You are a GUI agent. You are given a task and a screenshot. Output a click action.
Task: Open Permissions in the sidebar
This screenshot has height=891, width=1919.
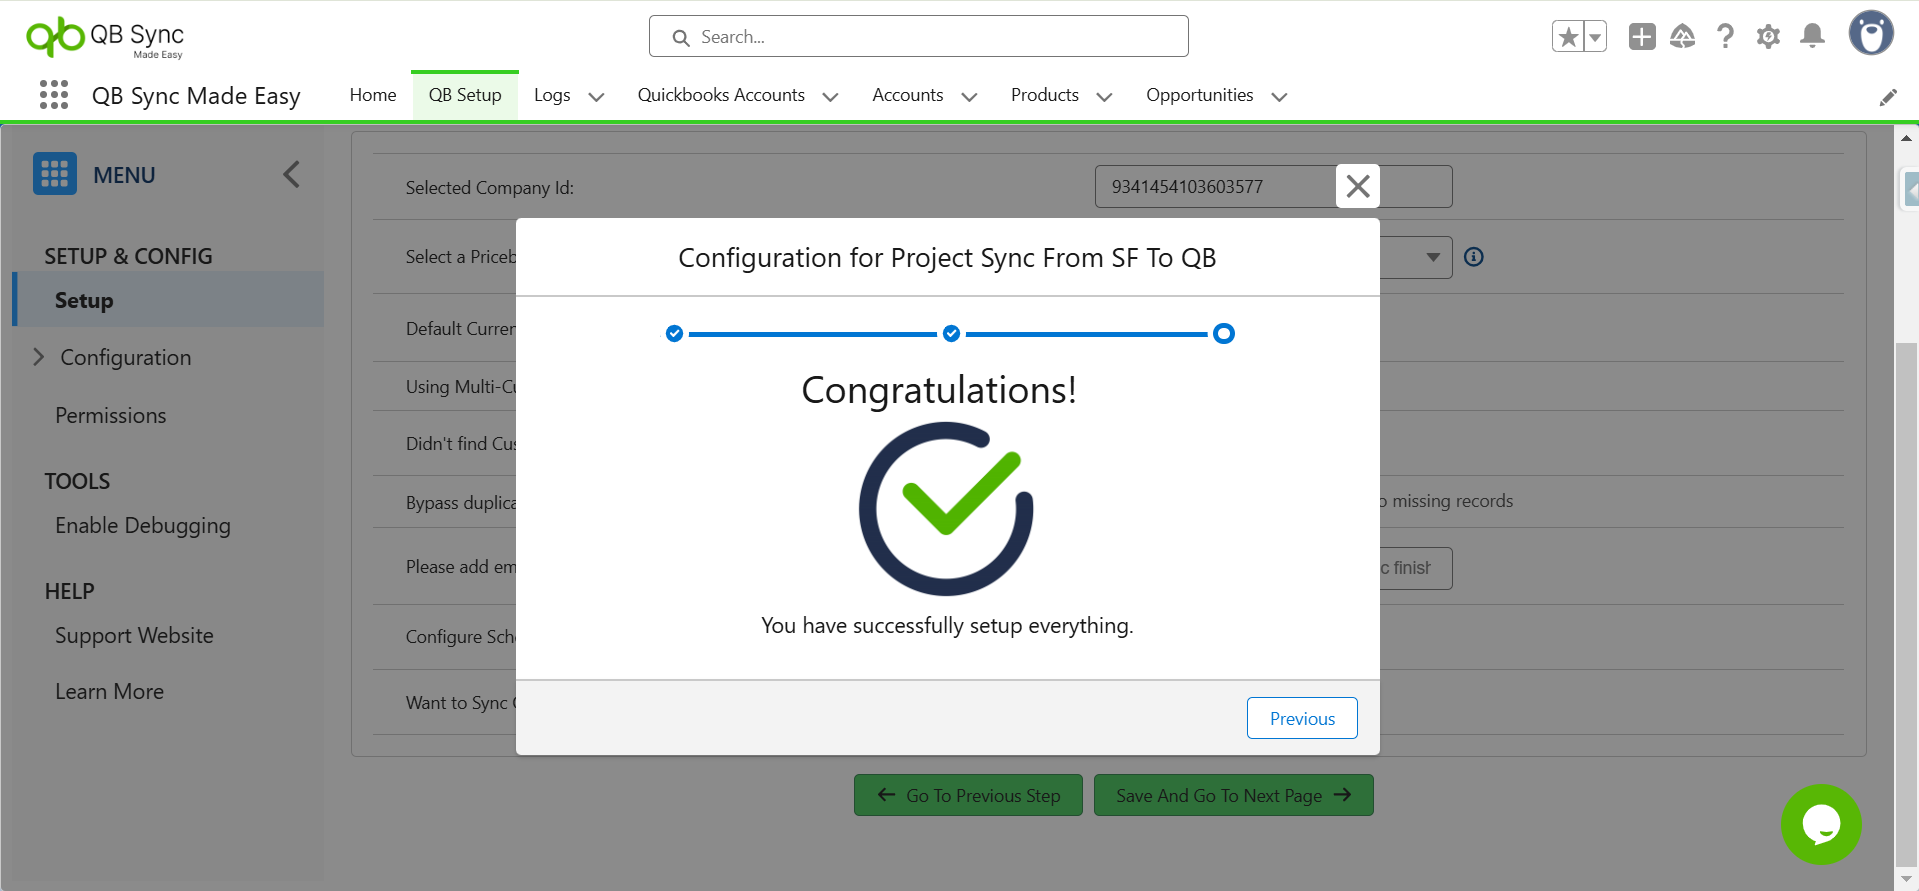(111, 415)
